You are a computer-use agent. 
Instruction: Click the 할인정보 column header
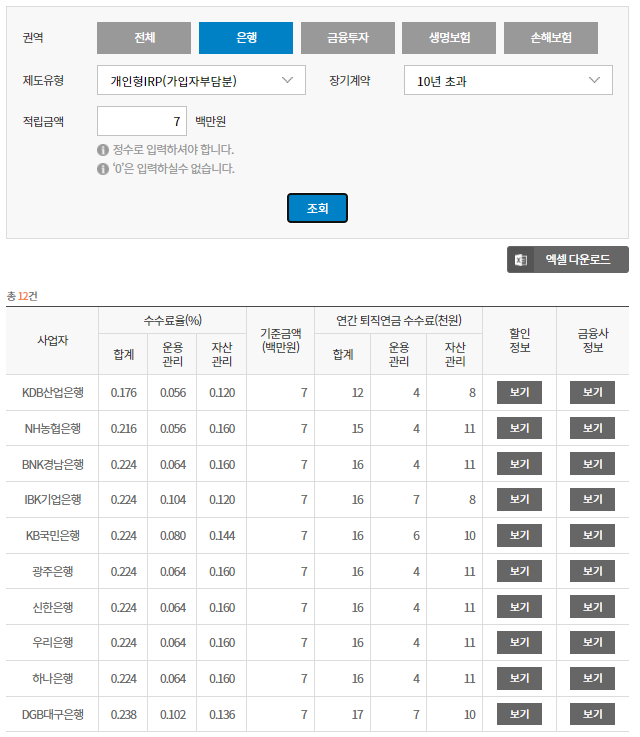coord(519,340)
